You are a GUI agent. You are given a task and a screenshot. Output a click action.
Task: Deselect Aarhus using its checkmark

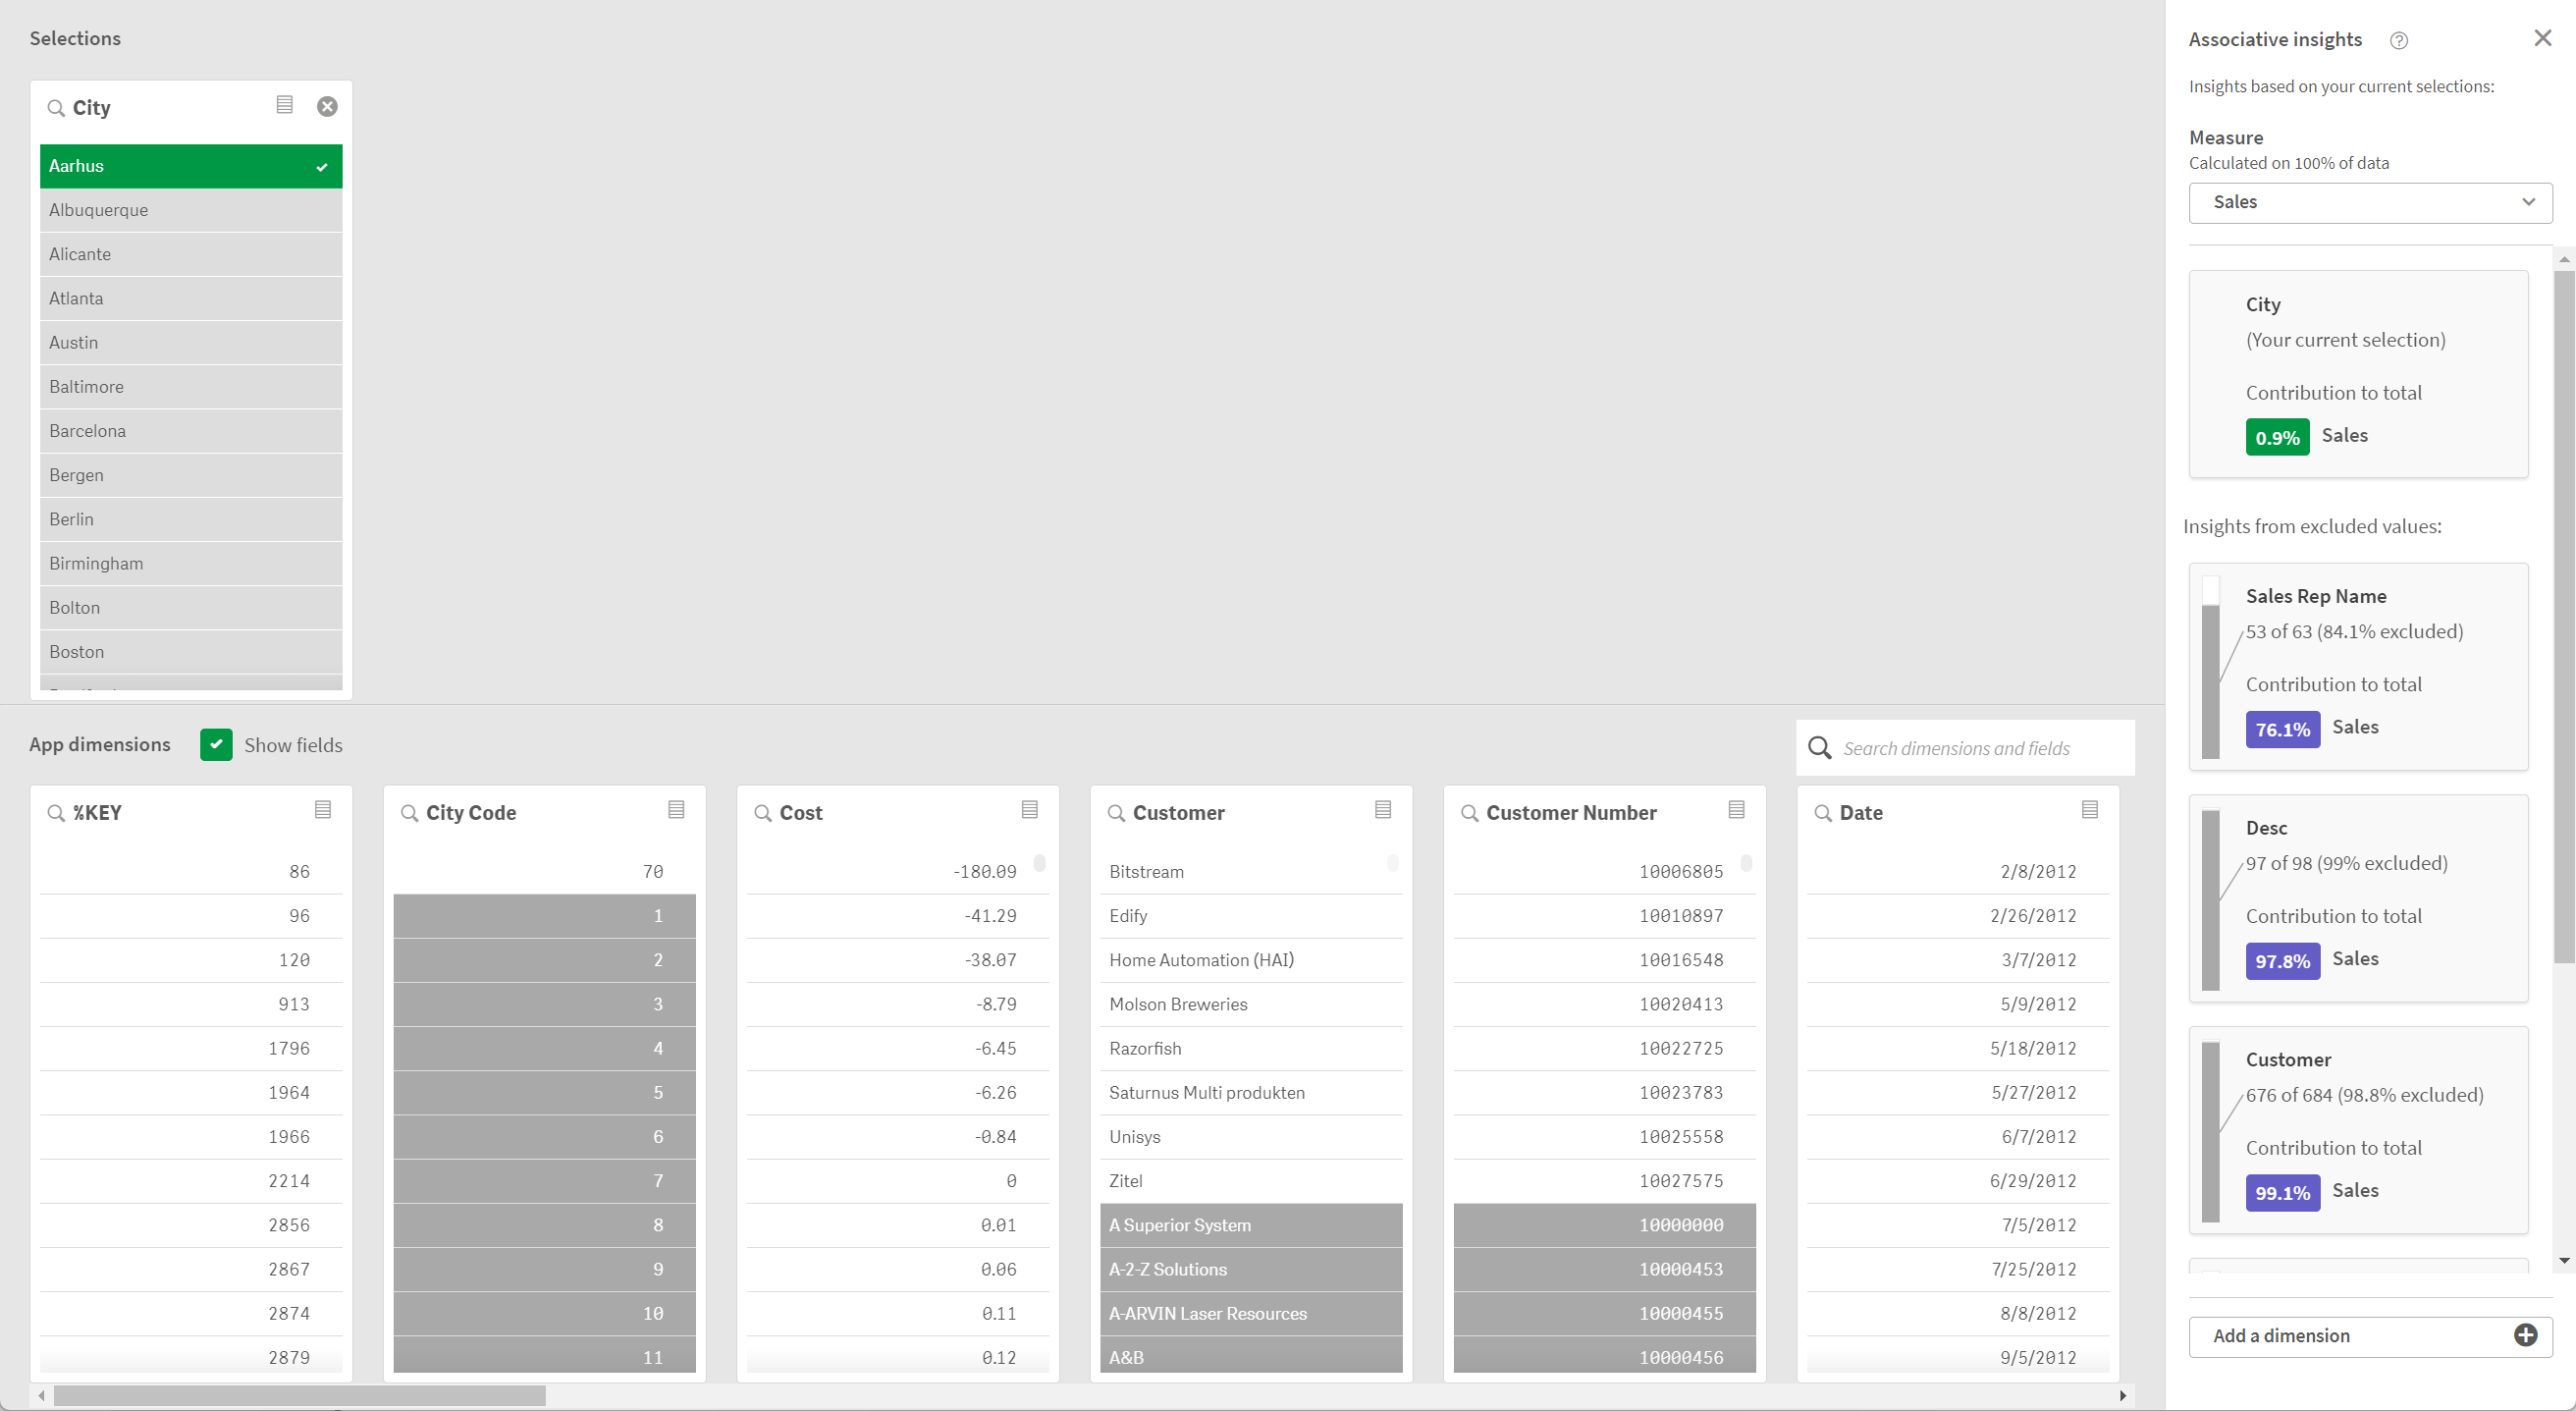point(322,166)
